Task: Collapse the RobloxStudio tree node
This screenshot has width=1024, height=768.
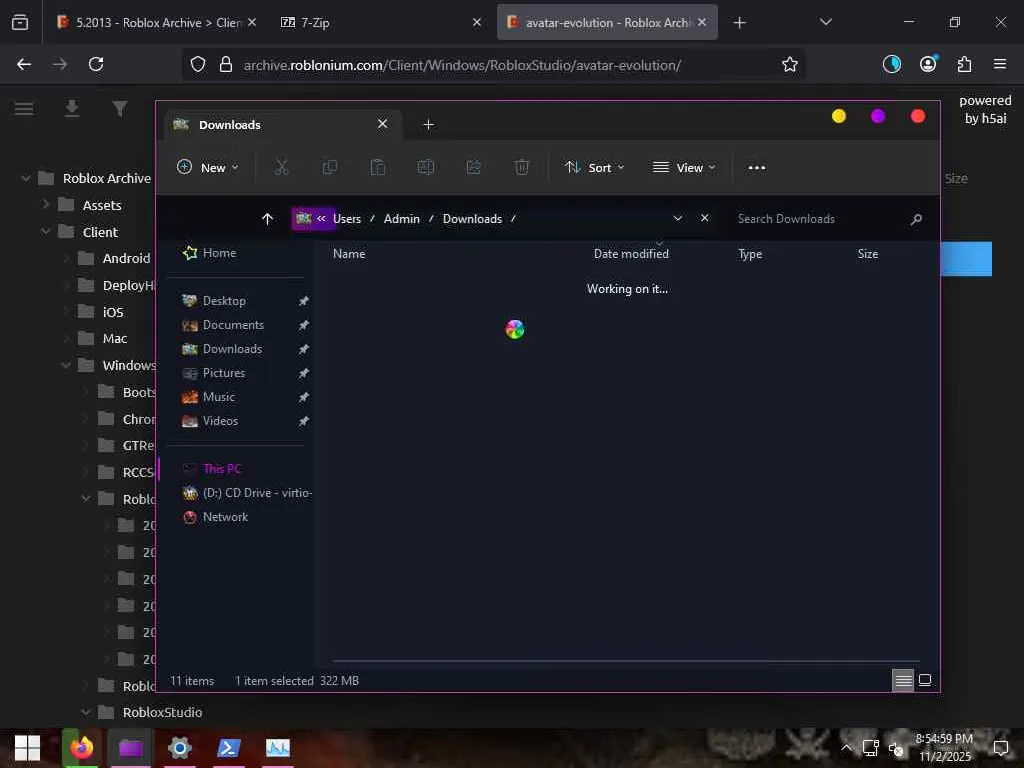Action: [x=86, y=712]
